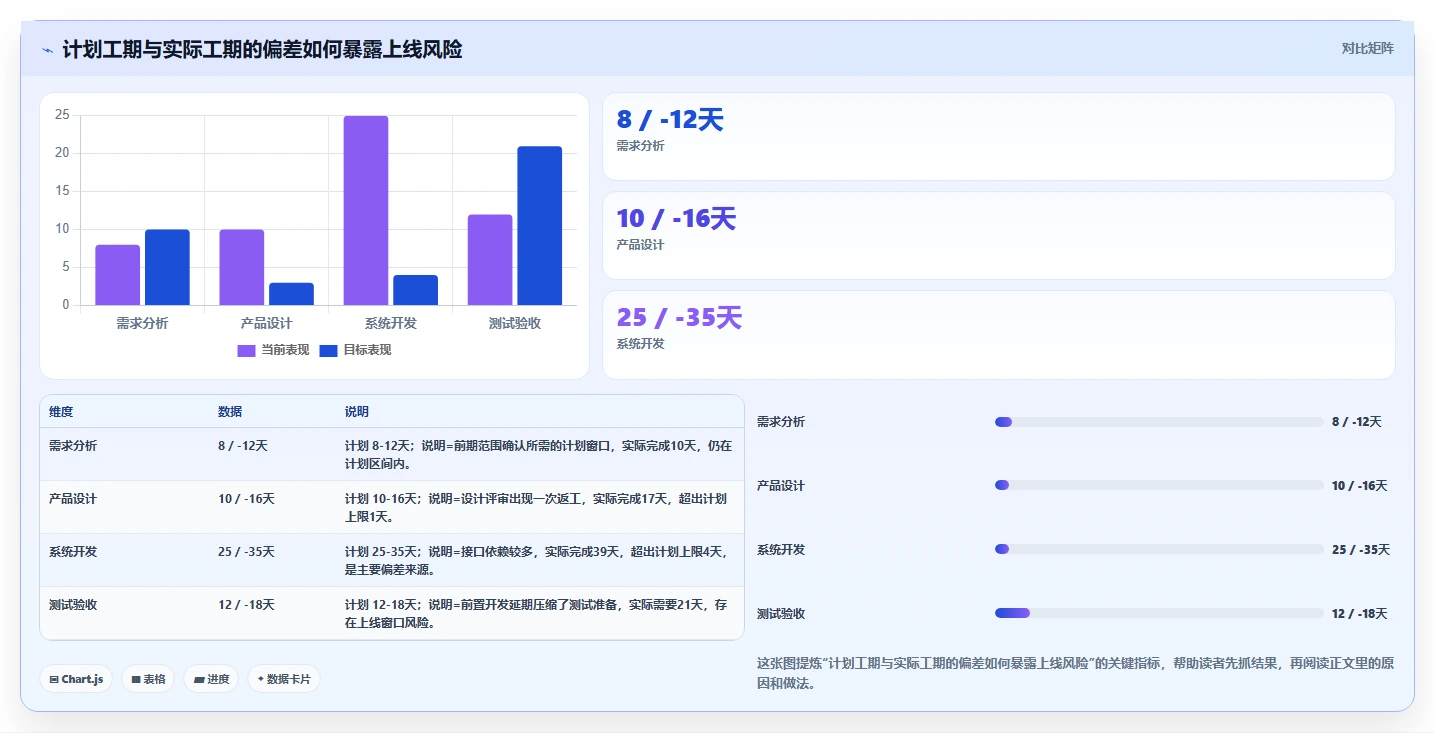Click the 测试验收 table row label

coord(73,604)
